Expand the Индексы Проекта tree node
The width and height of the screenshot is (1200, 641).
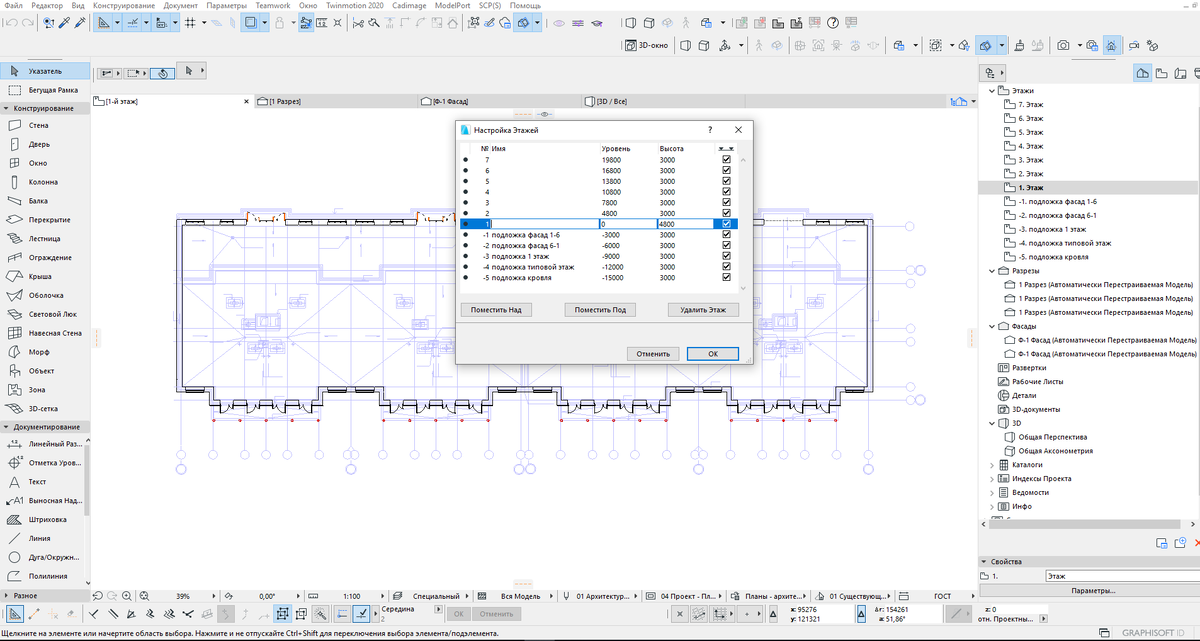click(x=992, y=479)
